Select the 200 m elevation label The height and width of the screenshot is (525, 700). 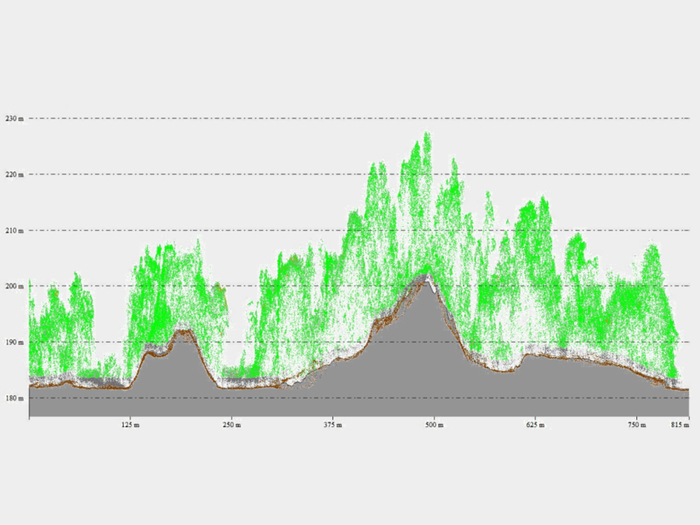pyautogui.click(x=14, y=286)
